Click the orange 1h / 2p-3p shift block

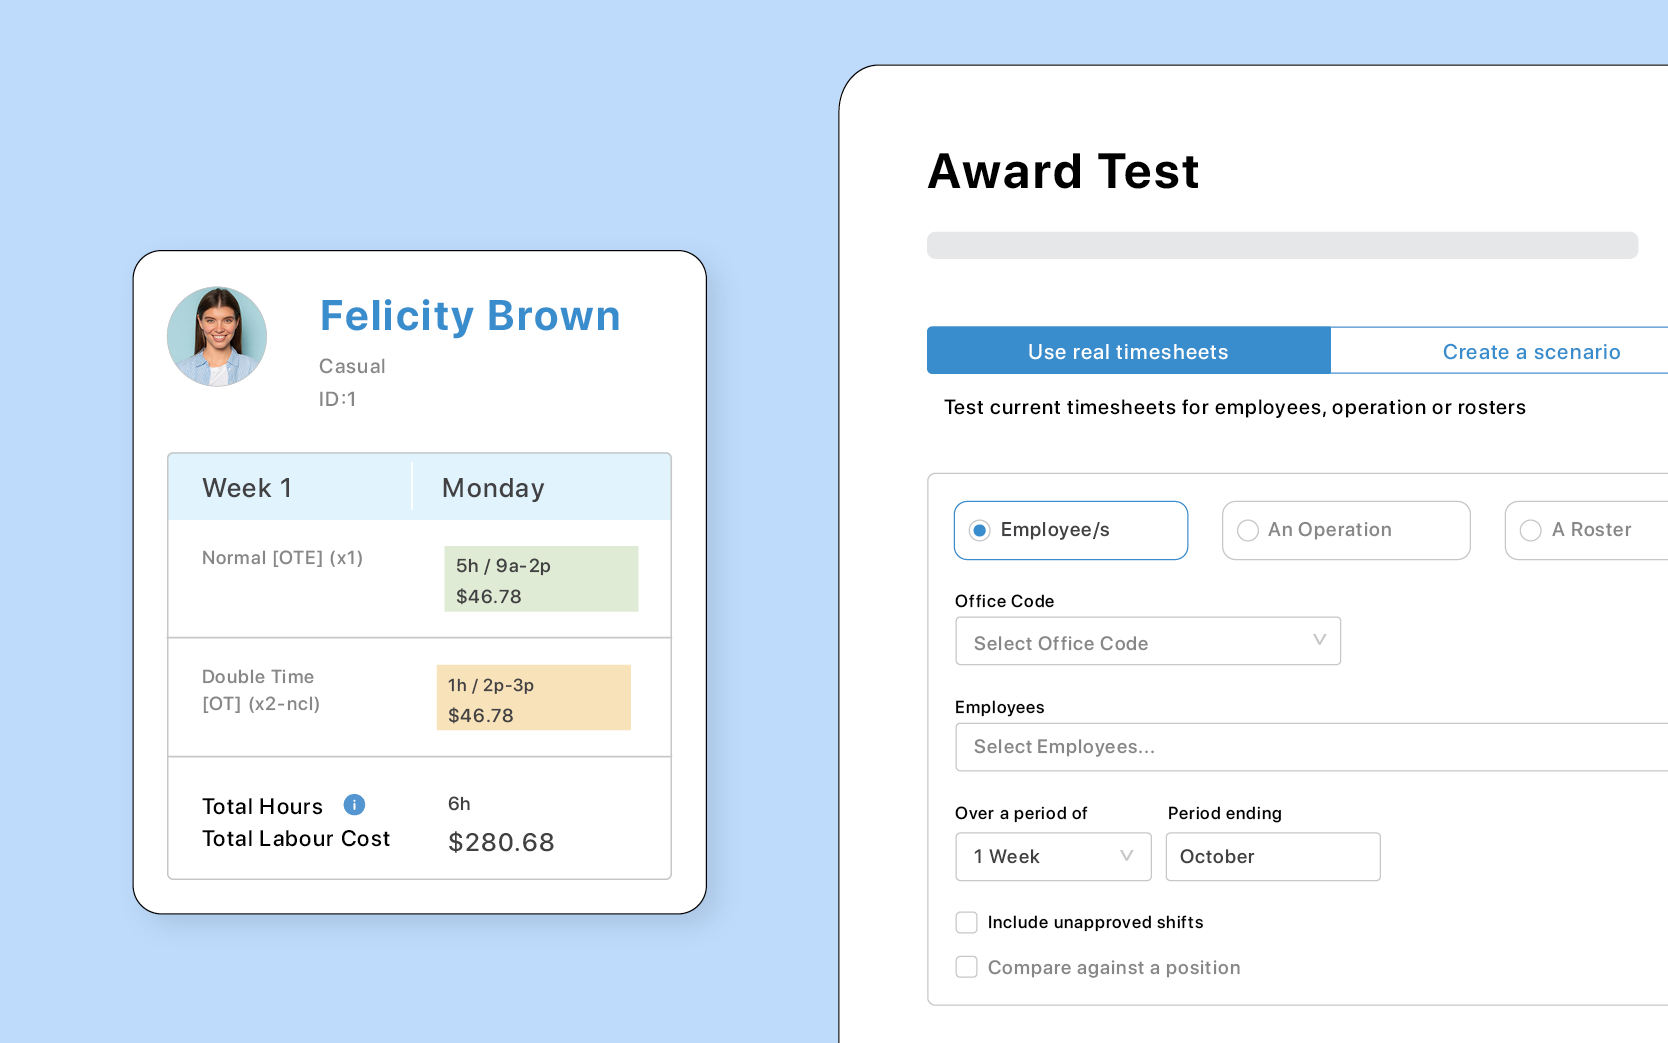533,698
